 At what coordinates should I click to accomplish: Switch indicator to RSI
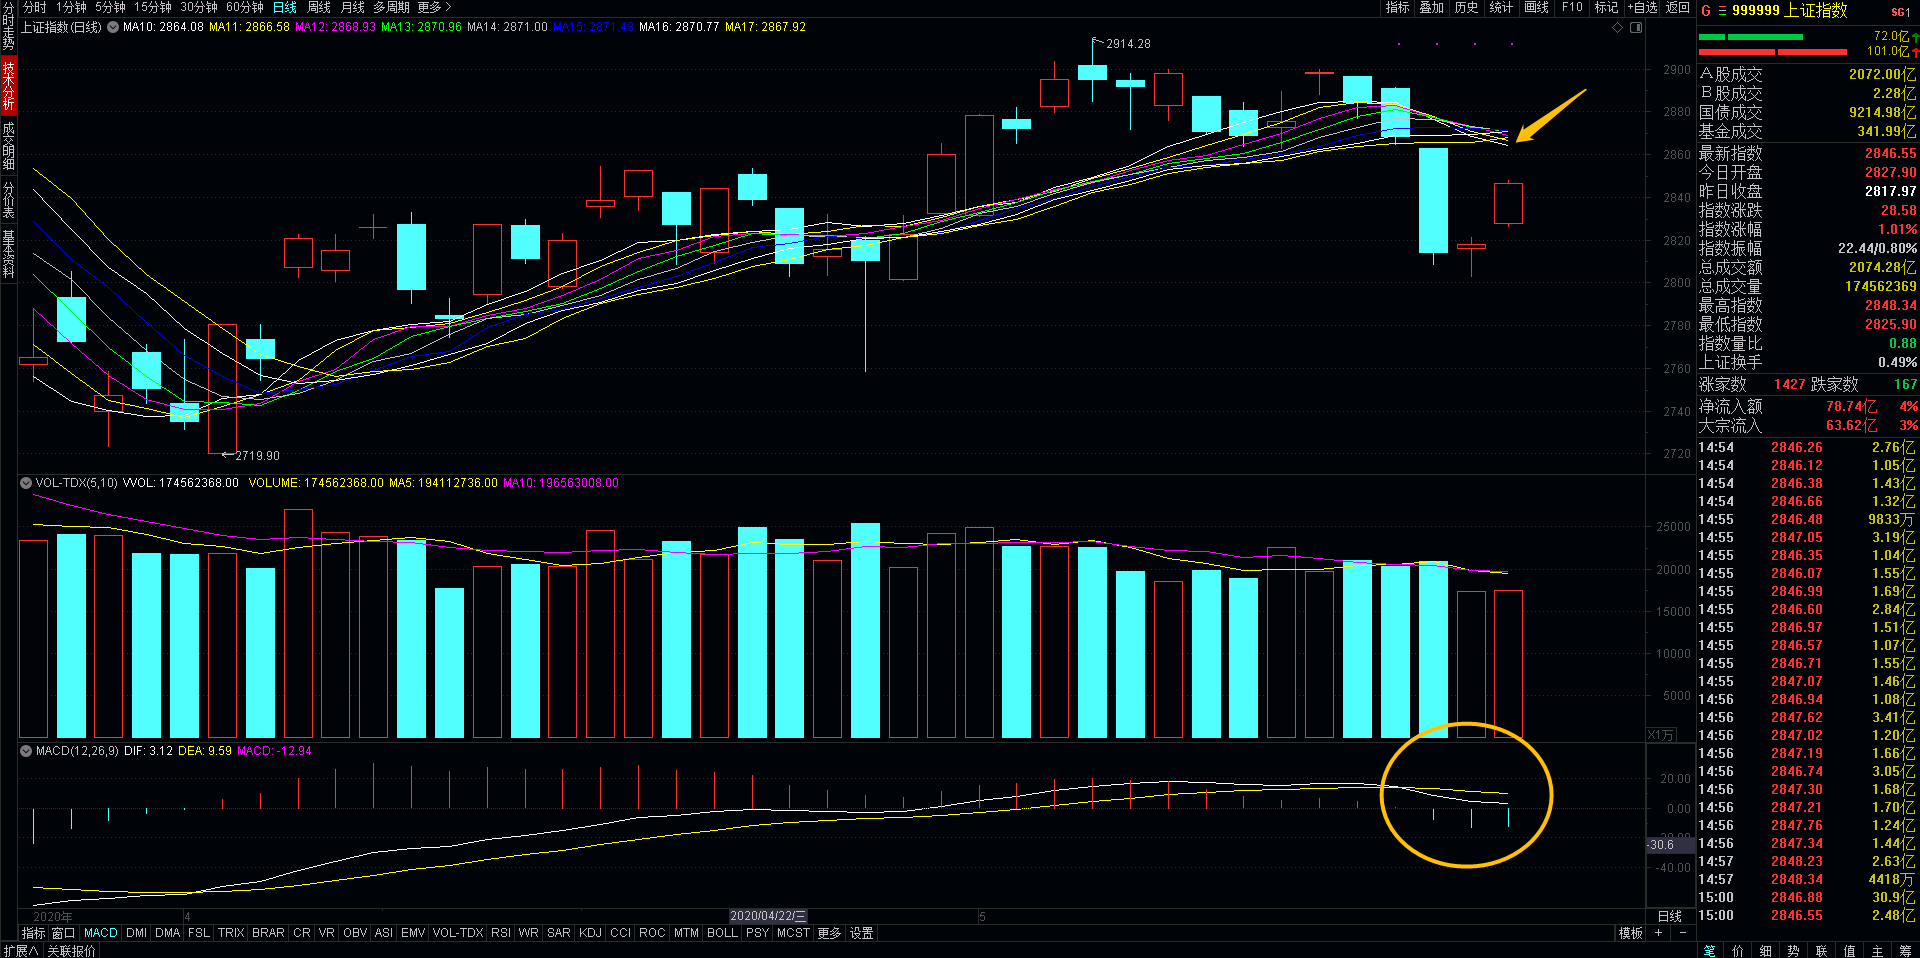(x=500, y=933)
